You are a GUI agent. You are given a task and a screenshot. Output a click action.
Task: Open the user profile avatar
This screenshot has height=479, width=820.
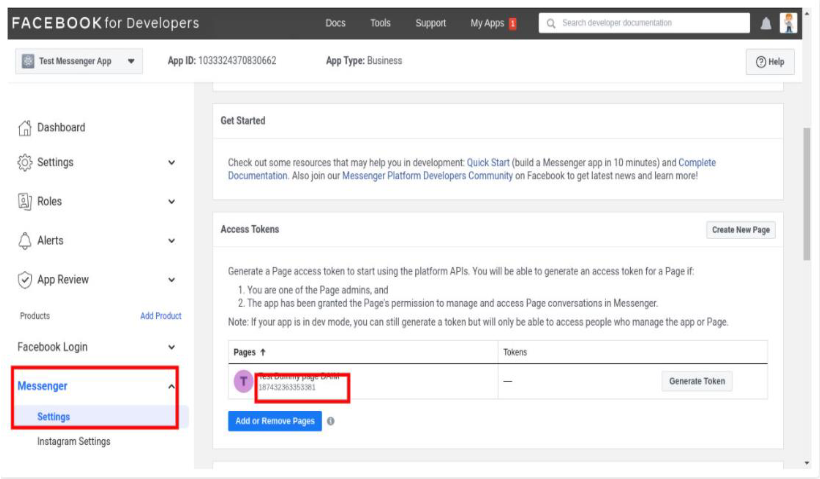point(788,23)
